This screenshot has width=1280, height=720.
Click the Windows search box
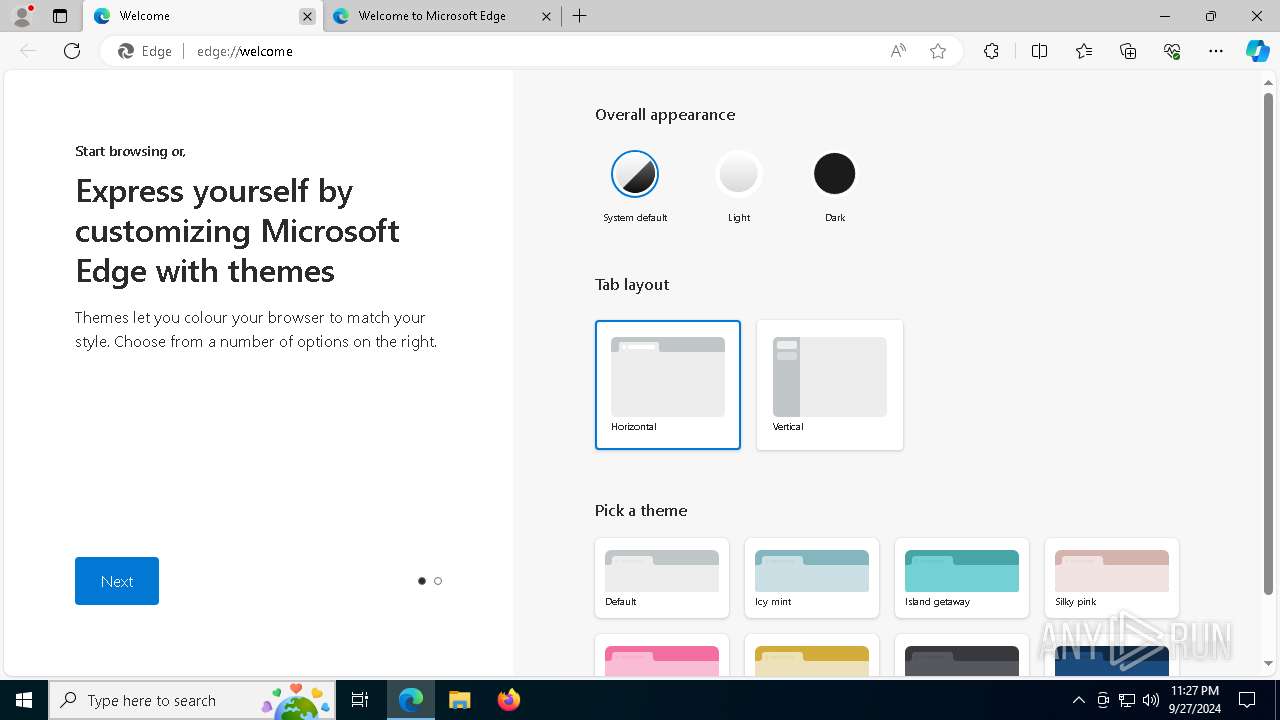click(x=192, y=700)
